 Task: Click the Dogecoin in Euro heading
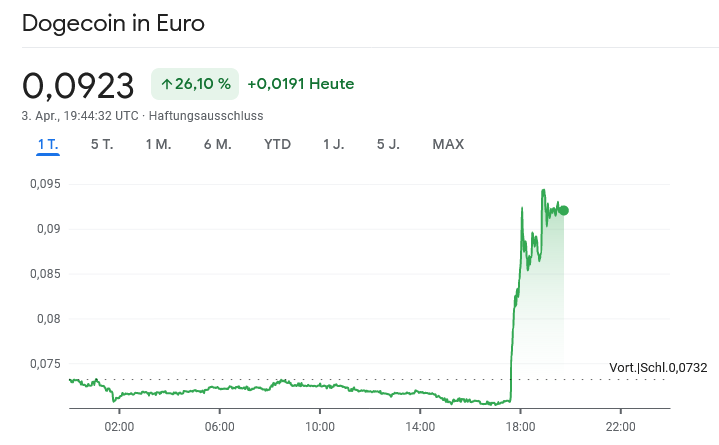point(113,23)
